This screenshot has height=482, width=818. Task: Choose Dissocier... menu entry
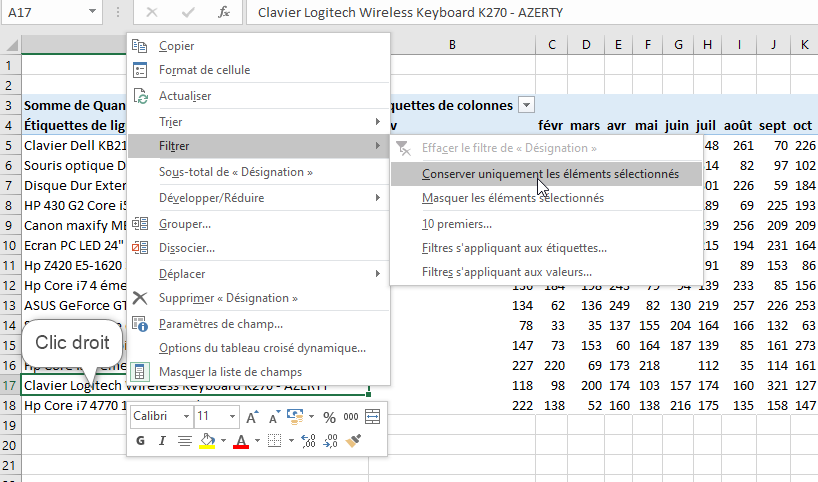(x=258, y=248)
